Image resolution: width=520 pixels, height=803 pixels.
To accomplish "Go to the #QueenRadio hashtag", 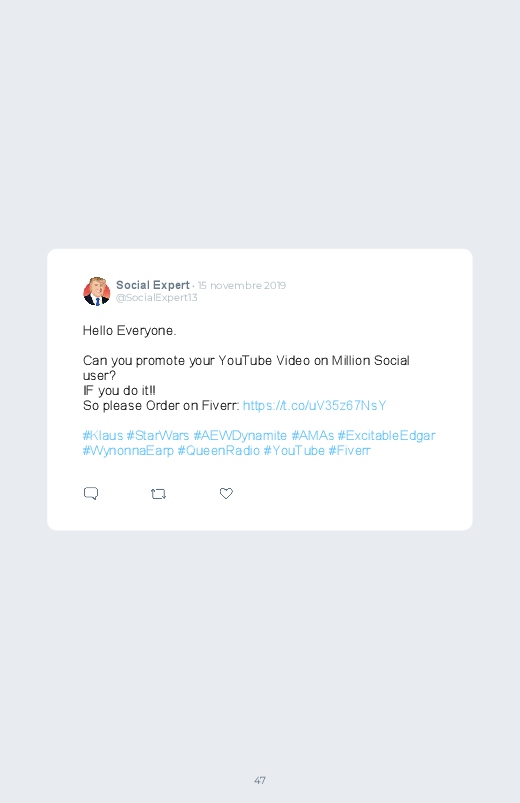I will 218,451.
